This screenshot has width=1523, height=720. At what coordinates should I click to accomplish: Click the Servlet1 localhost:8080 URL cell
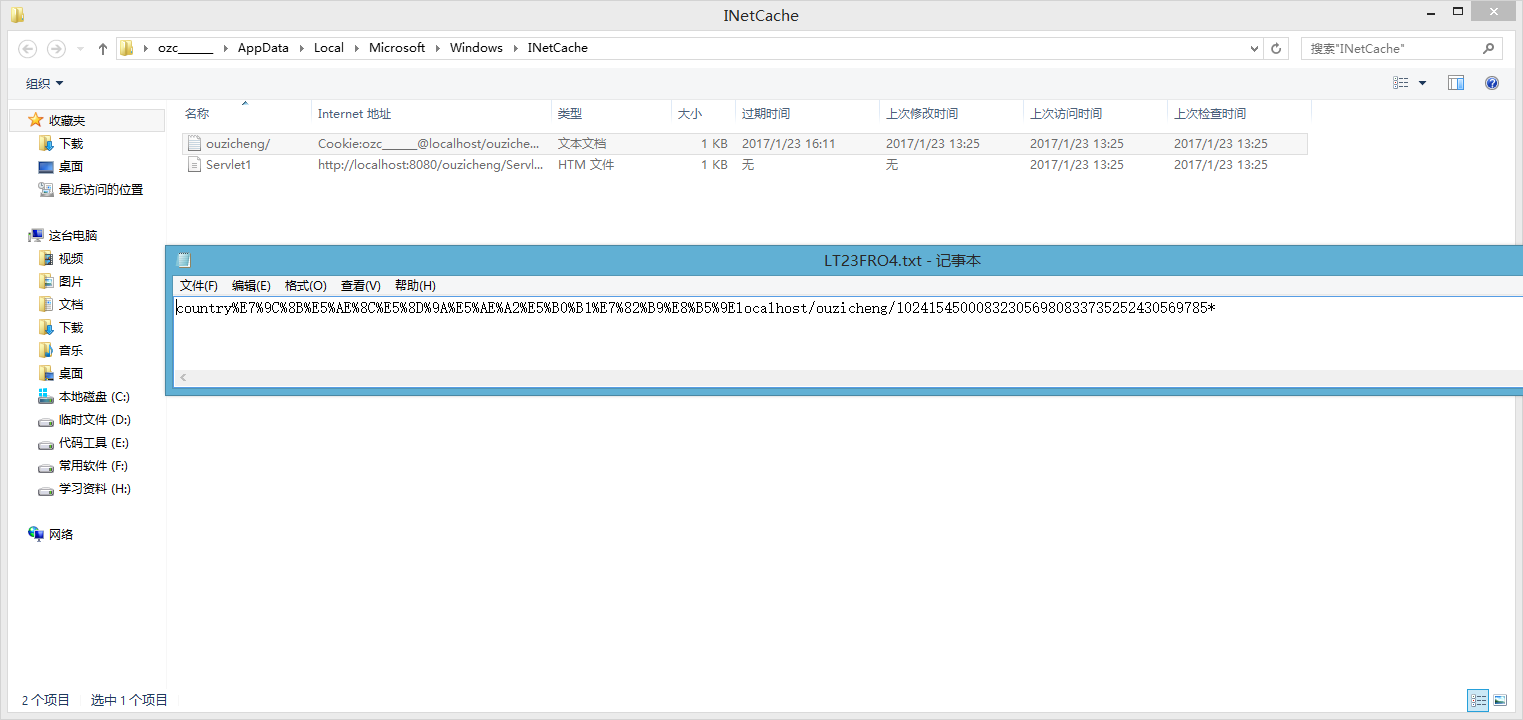429,165
